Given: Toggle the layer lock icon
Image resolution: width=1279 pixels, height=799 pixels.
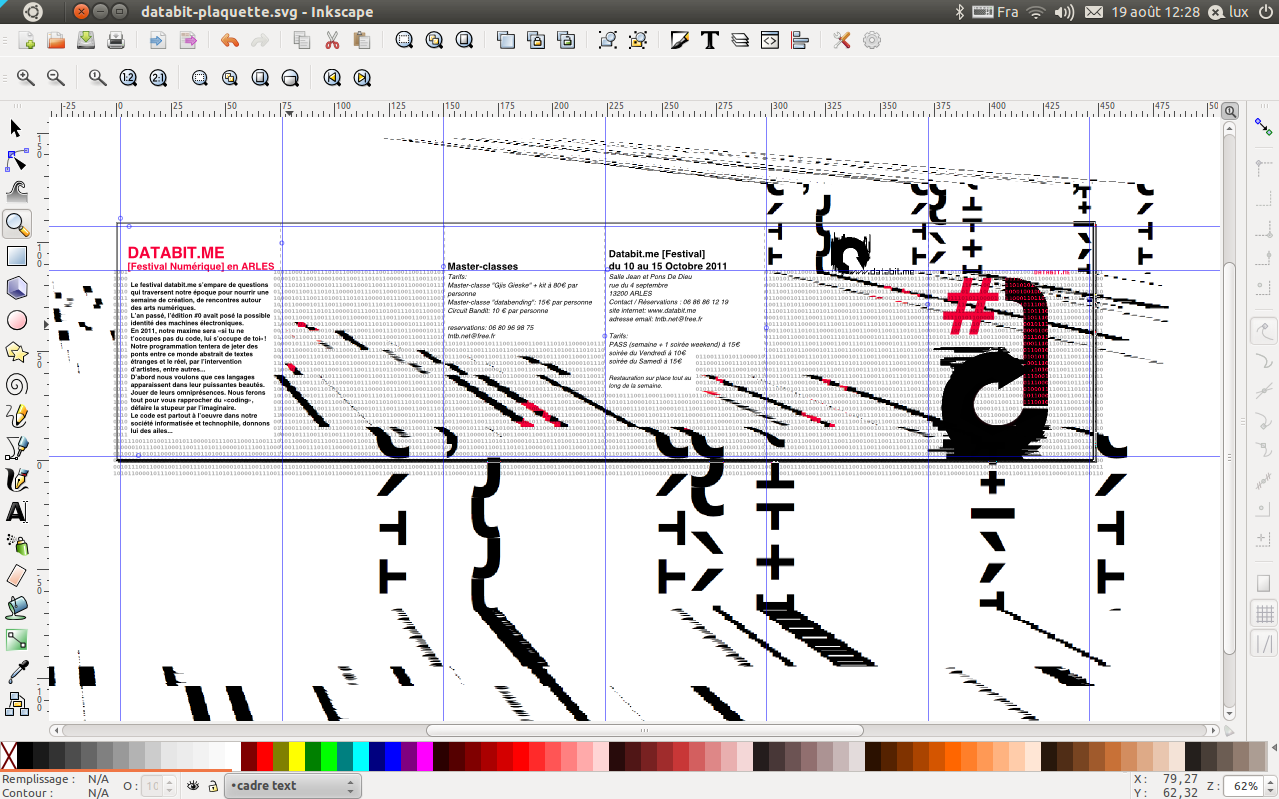Looking at the screenshot, I should point(212,786).
